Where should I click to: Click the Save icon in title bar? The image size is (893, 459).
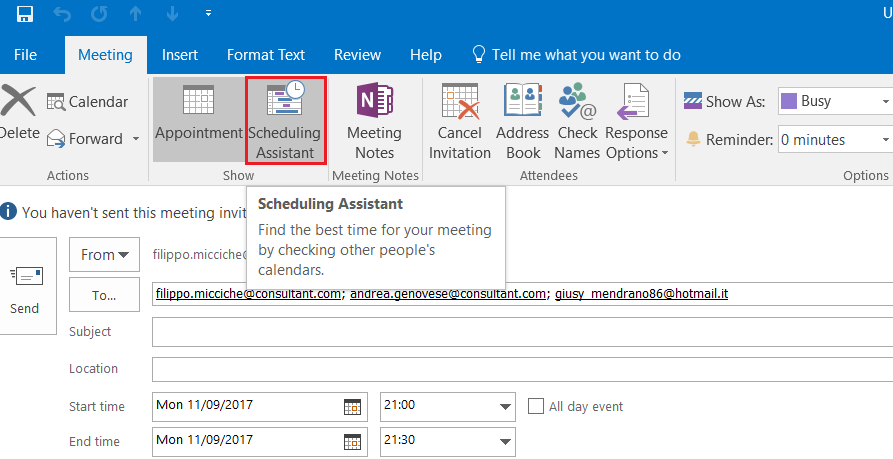[25, 14]
